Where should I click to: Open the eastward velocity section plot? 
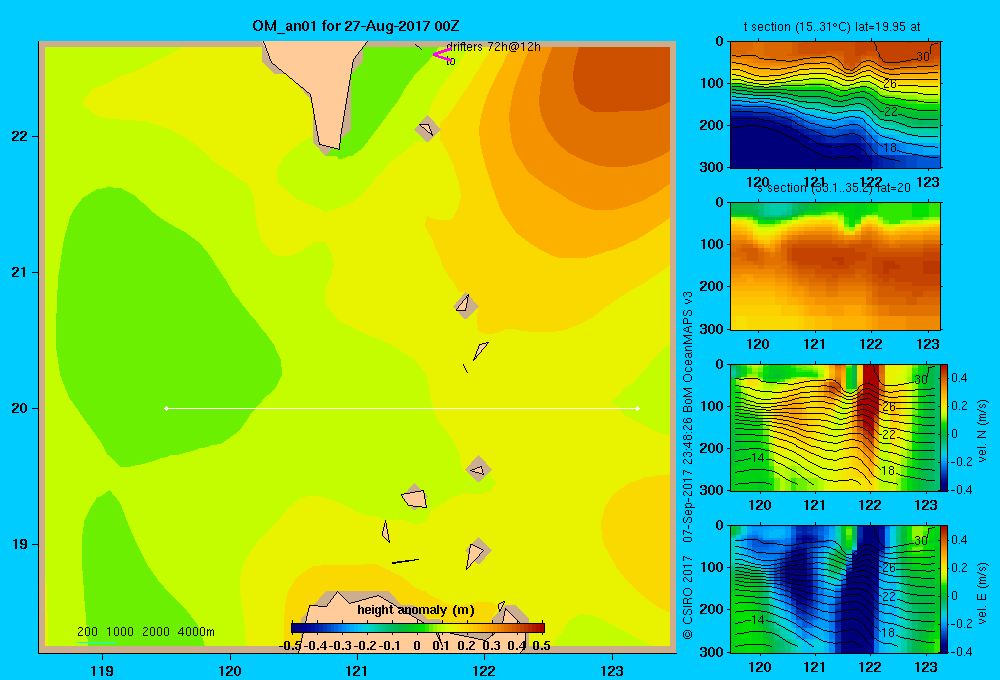pyautogui.click(x=835, y=589)
